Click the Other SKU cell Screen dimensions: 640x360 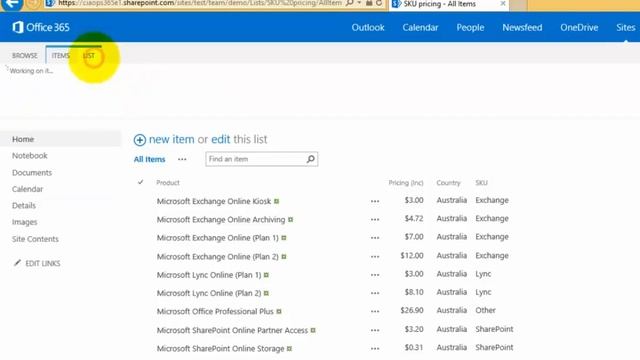pos(485,310)
